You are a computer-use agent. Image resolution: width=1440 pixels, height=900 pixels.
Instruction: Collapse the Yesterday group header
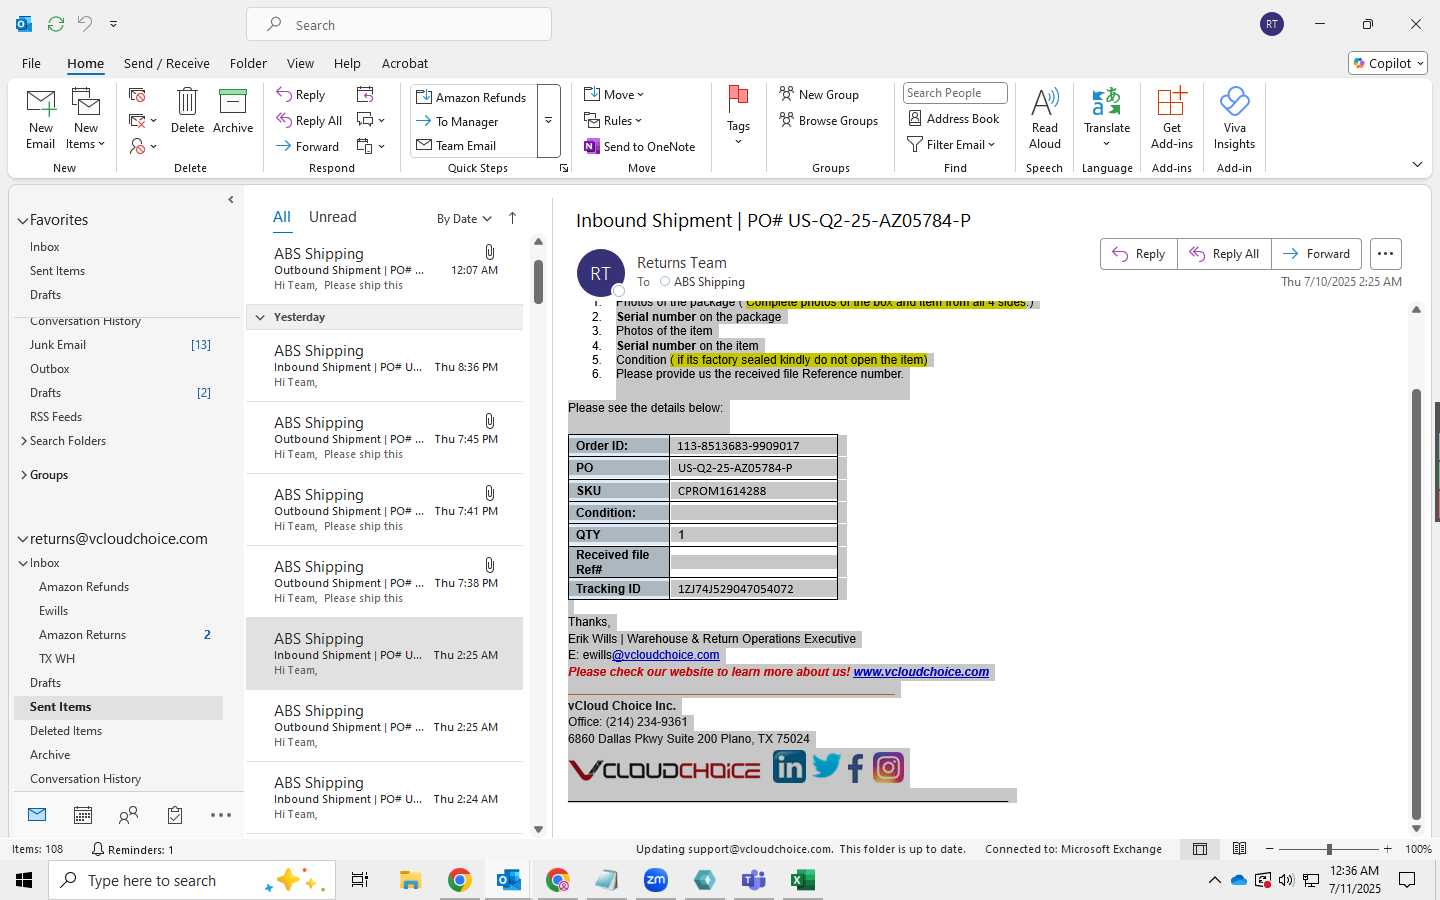coord(260,317)
